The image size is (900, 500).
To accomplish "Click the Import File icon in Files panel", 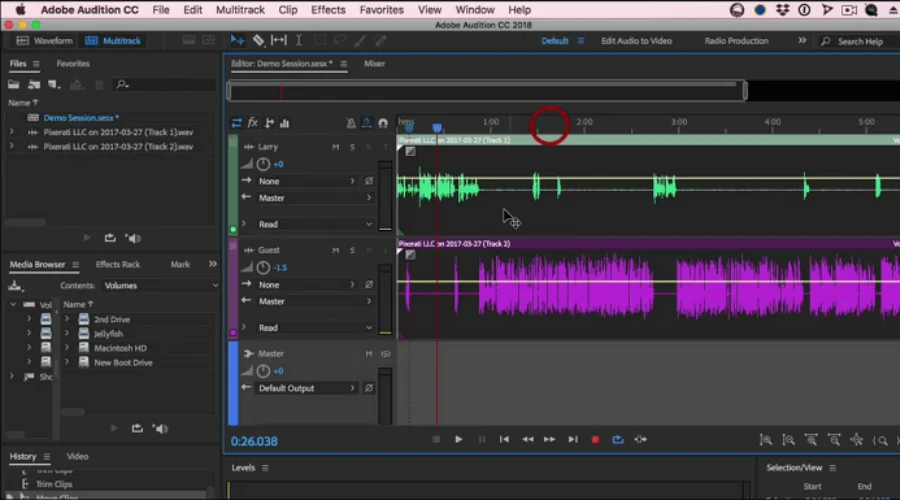I will click(34, 85).
